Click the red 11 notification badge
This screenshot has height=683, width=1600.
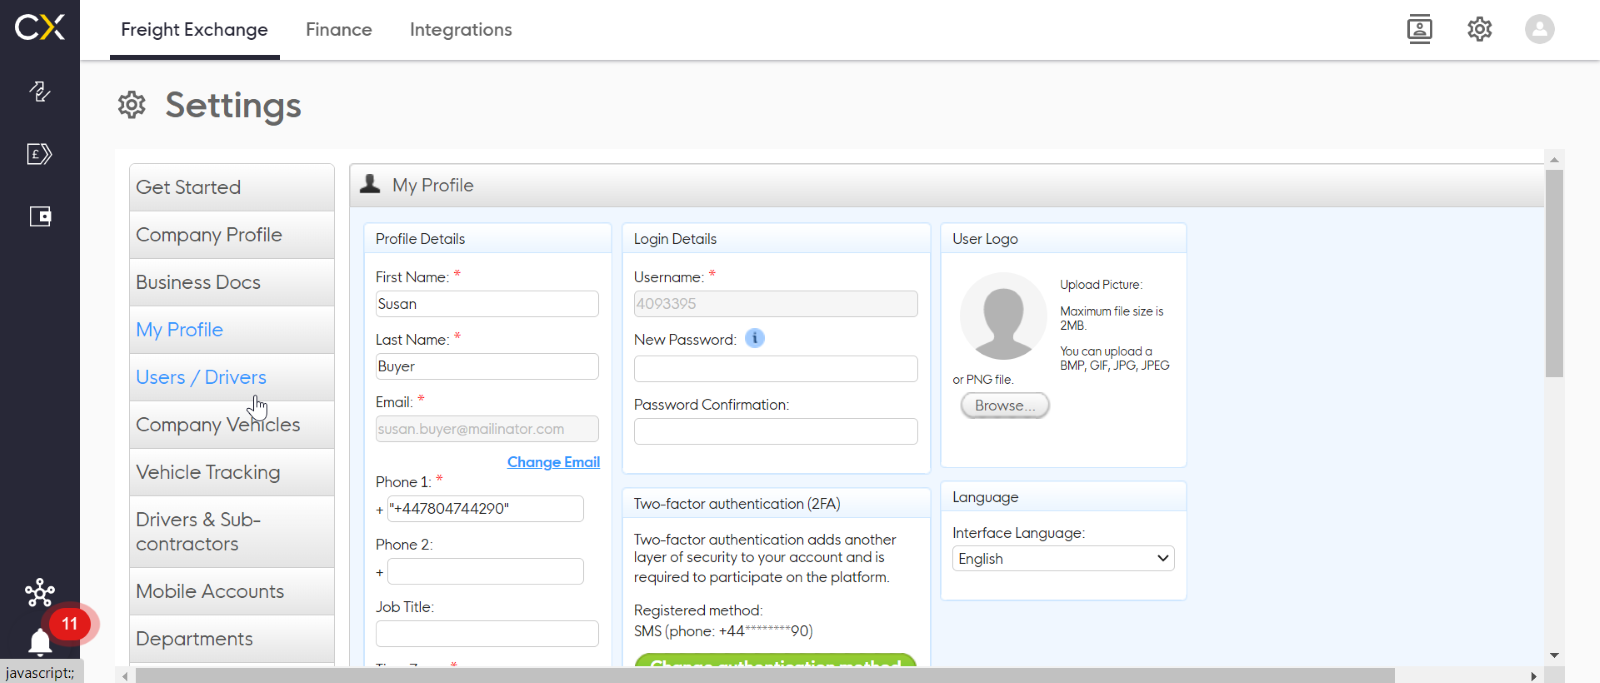[x=70, y=624]
